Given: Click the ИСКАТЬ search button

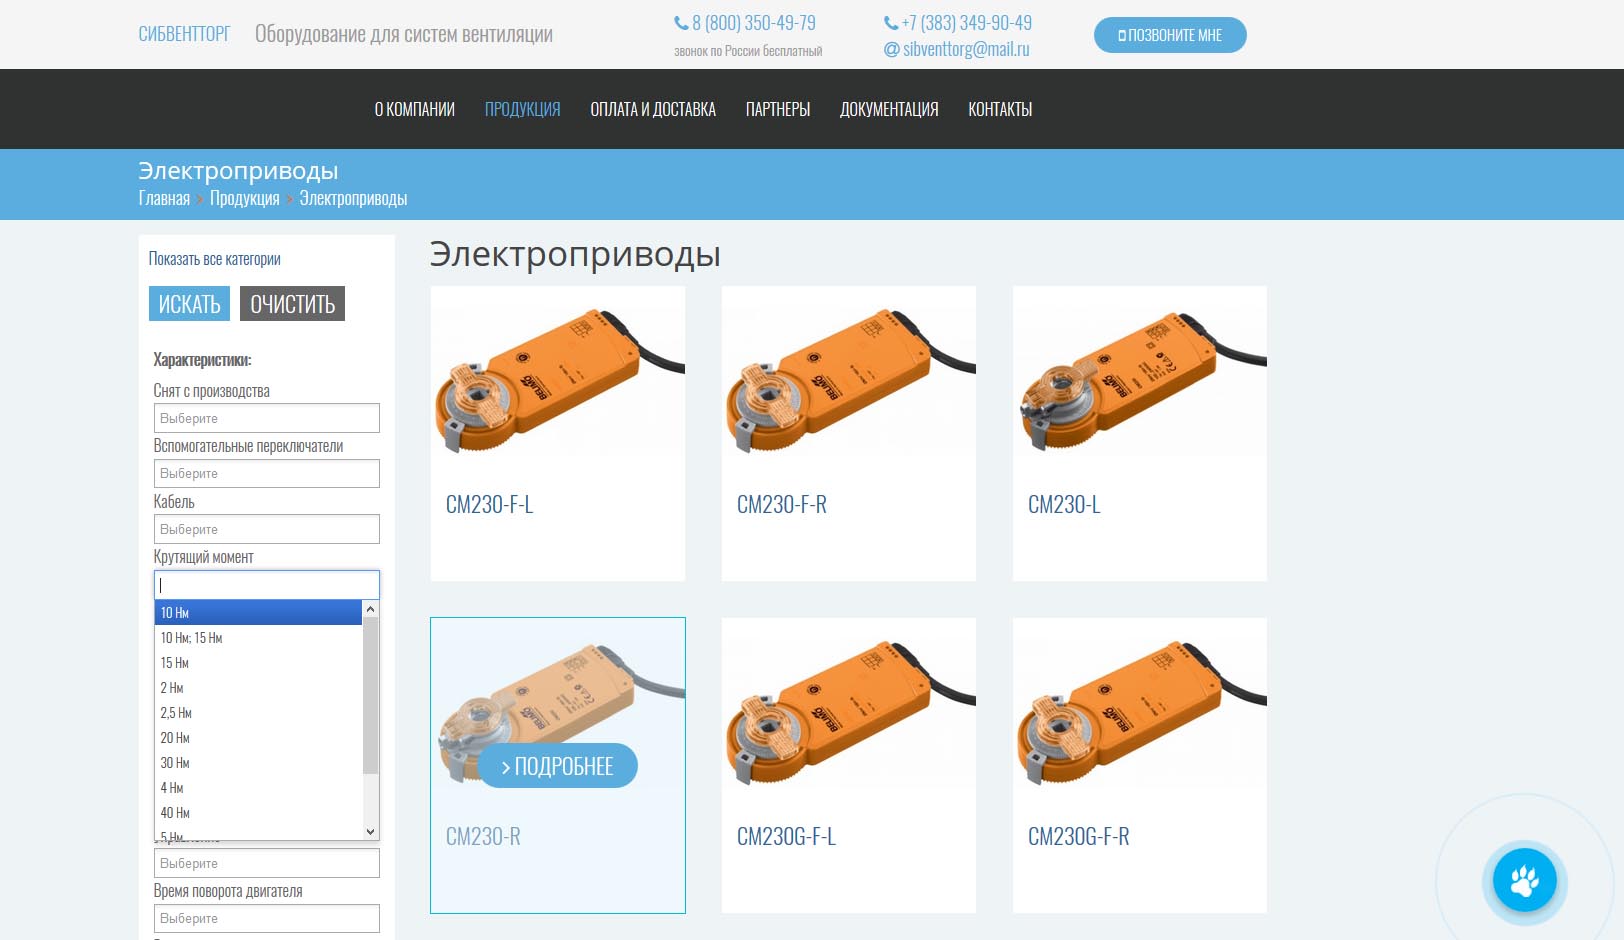Looking at the screenshot, I should pyautogui.click(x=189, y=304).
